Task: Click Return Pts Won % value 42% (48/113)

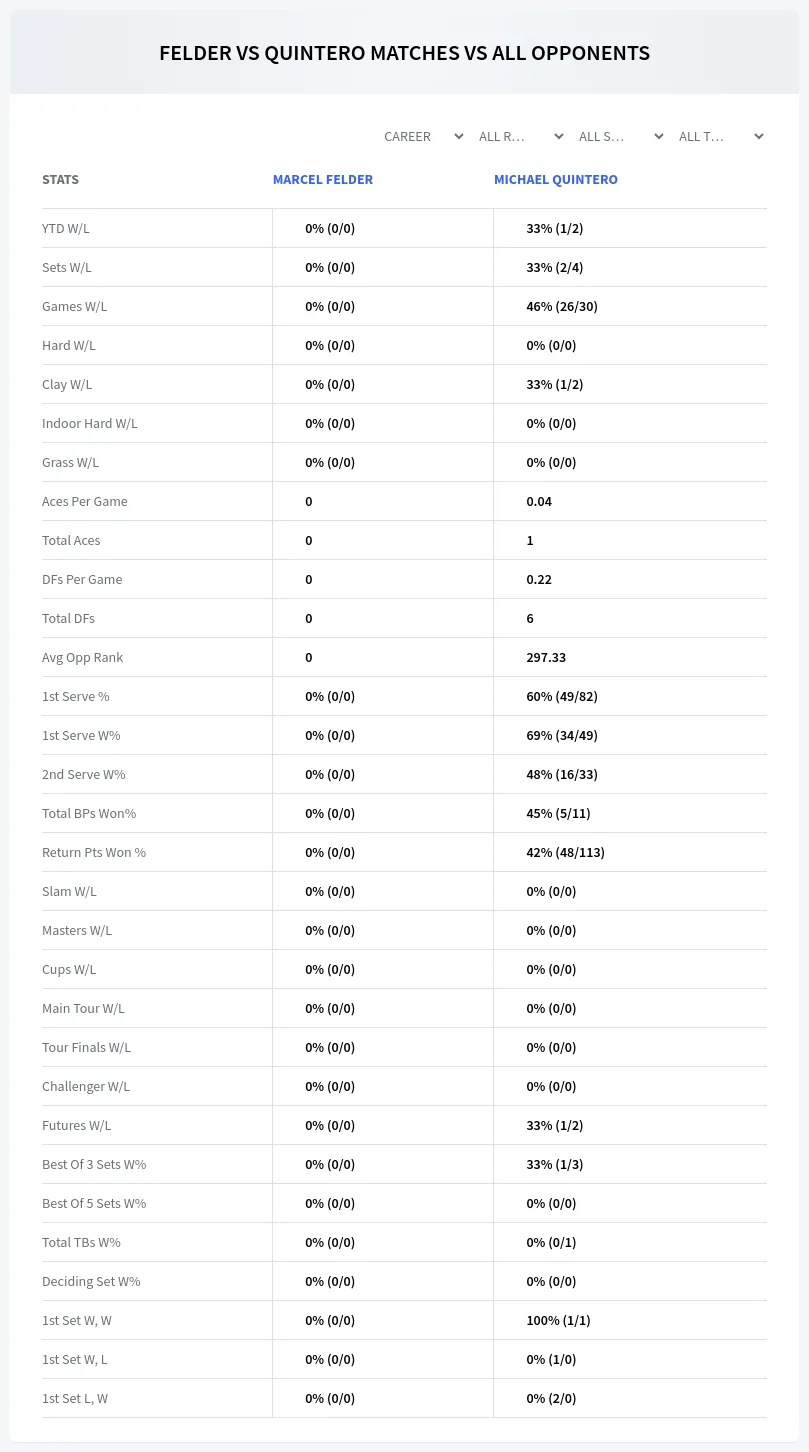Action: click(565, 852)
